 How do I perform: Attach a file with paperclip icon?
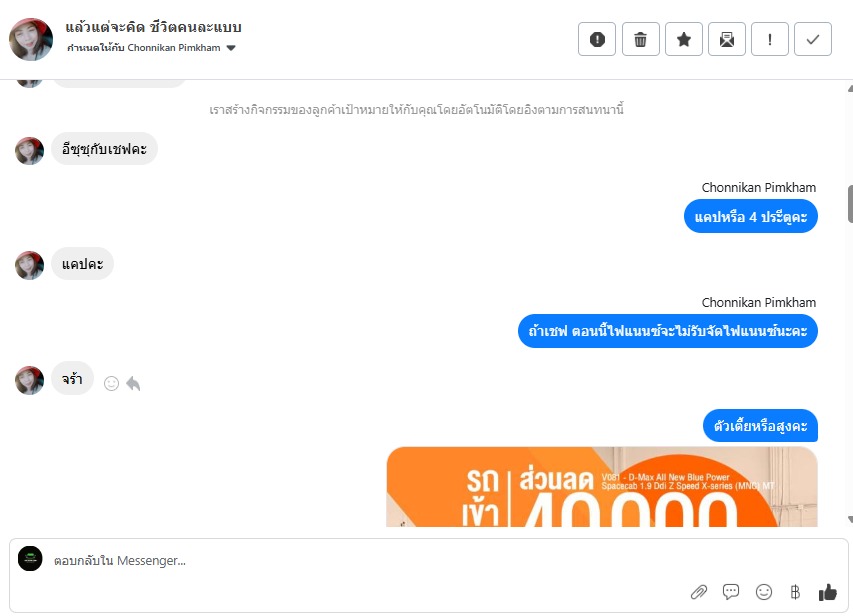[x=699, y=592]
